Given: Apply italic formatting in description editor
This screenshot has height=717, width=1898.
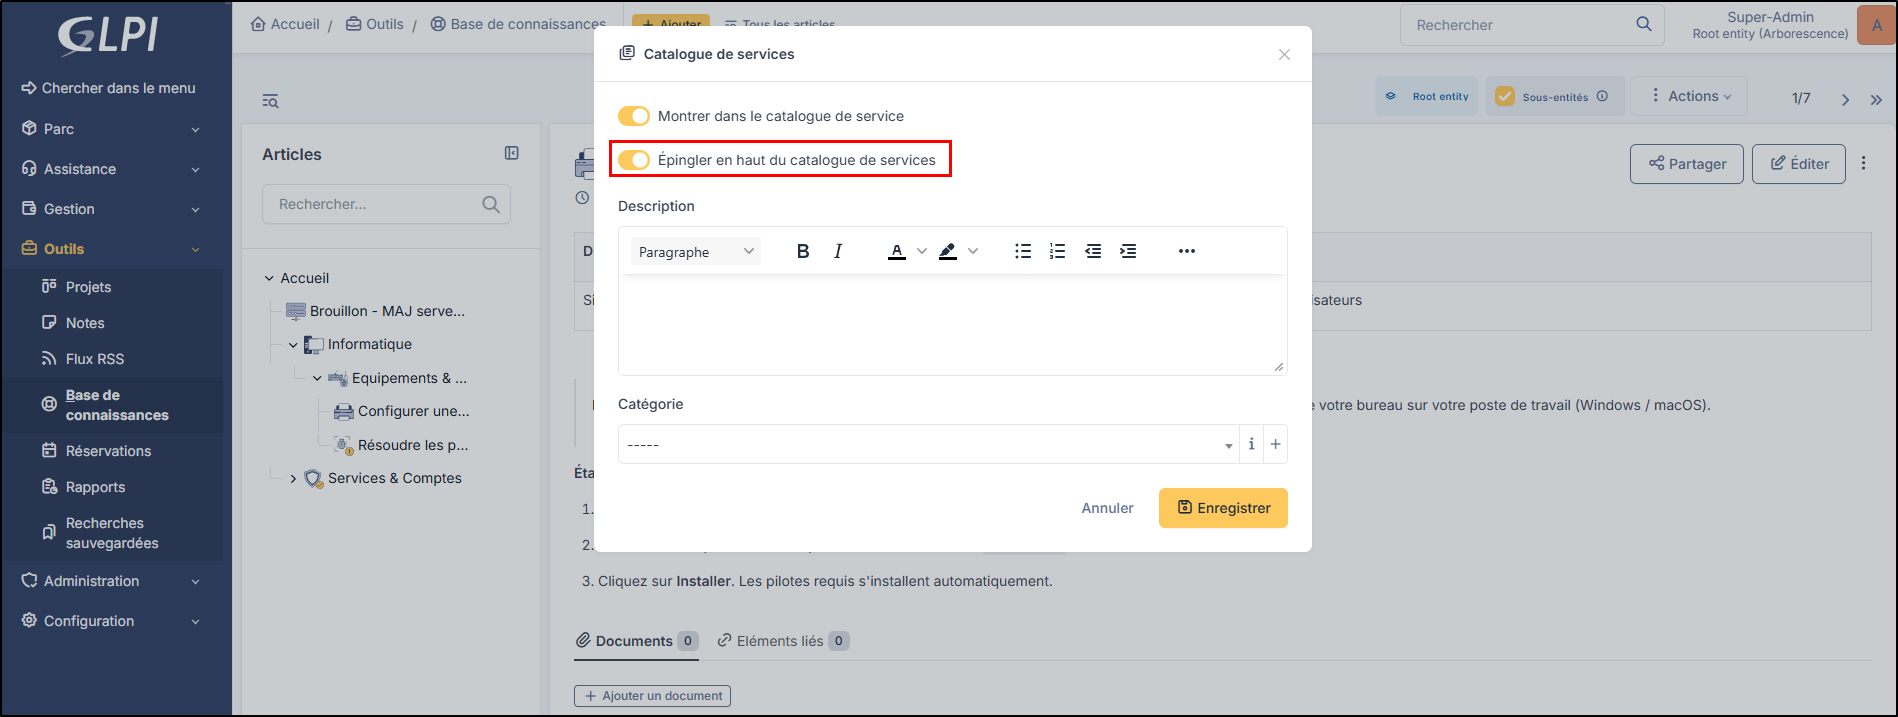Looking at the screenshot, I should point(838,251).
